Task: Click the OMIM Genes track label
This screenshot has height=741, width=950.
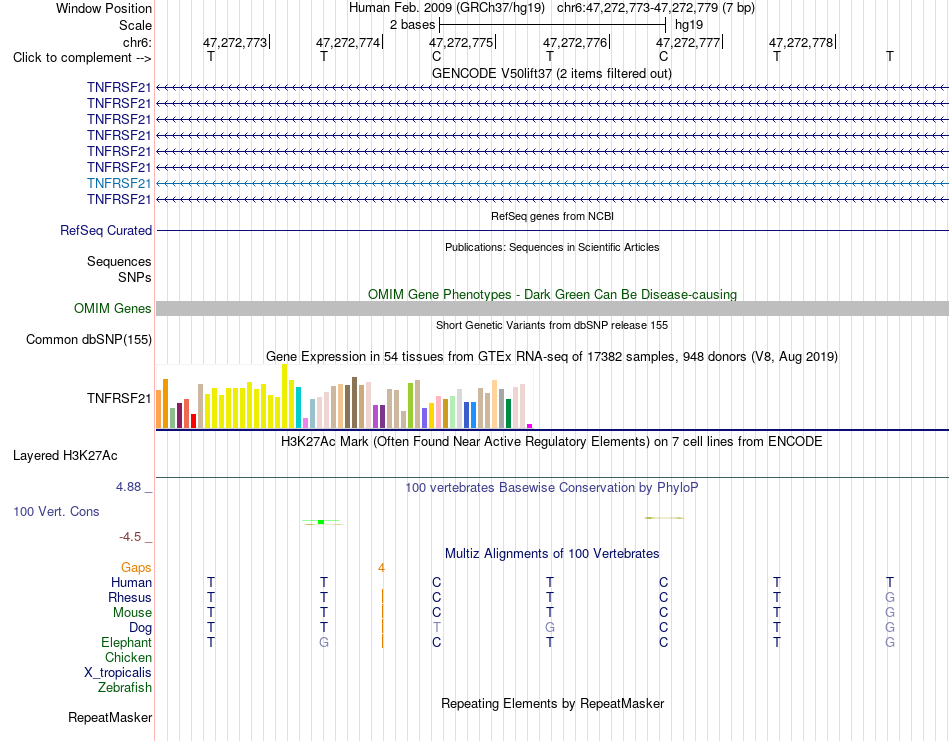Action: pos(112,308)
